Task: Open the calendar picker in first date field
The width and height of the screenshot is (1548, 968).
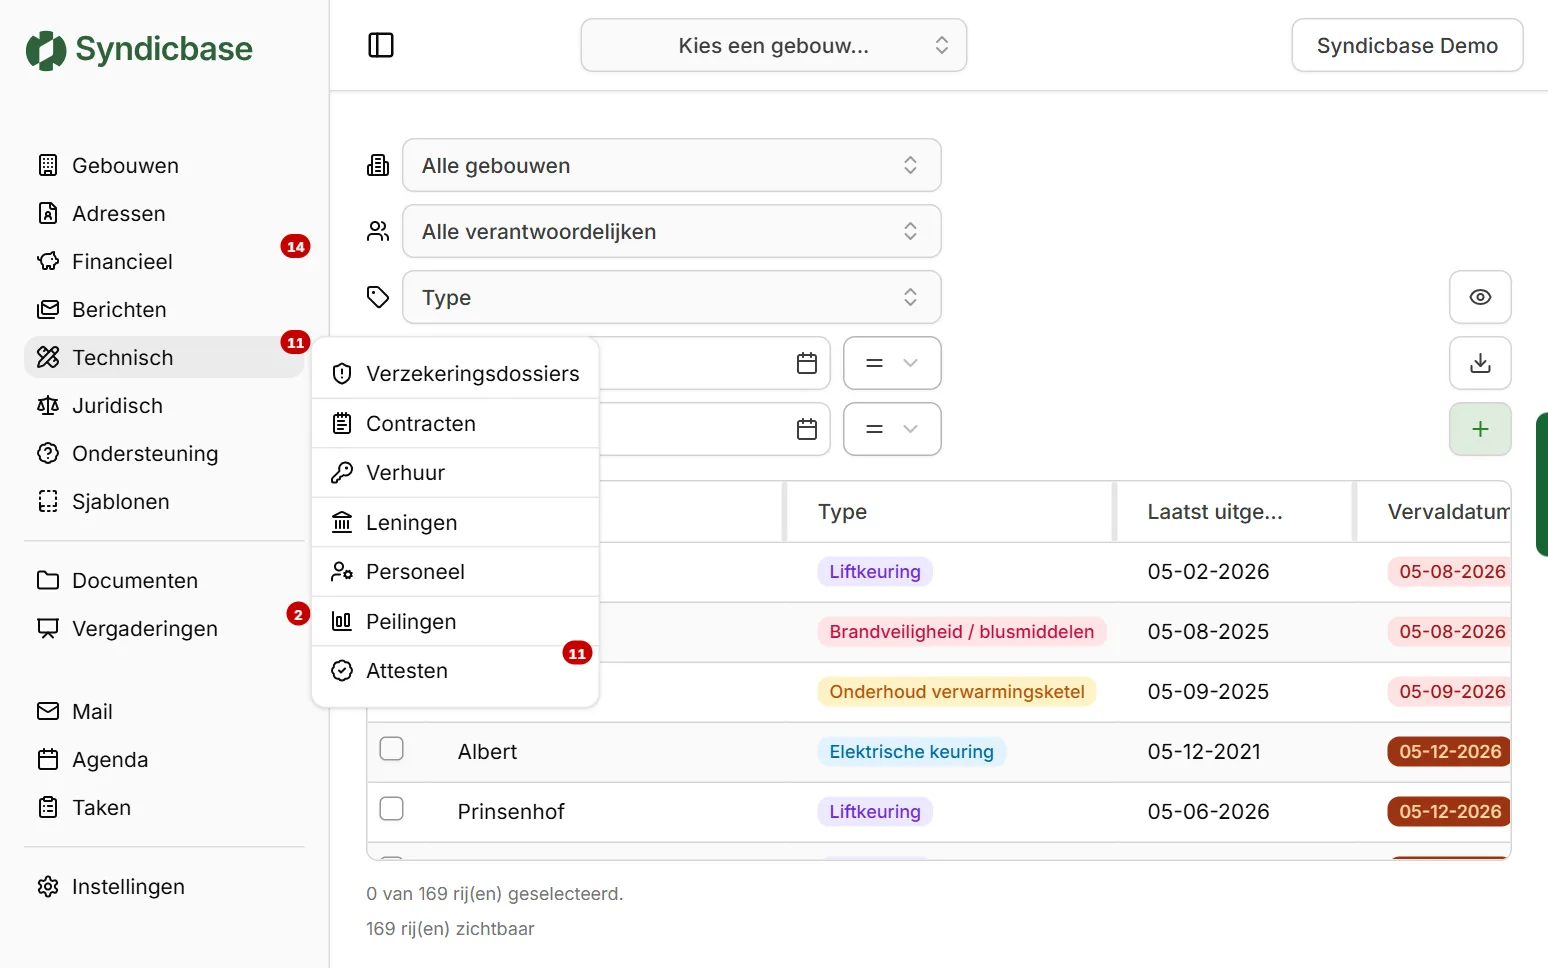Action: click(807, 363)
